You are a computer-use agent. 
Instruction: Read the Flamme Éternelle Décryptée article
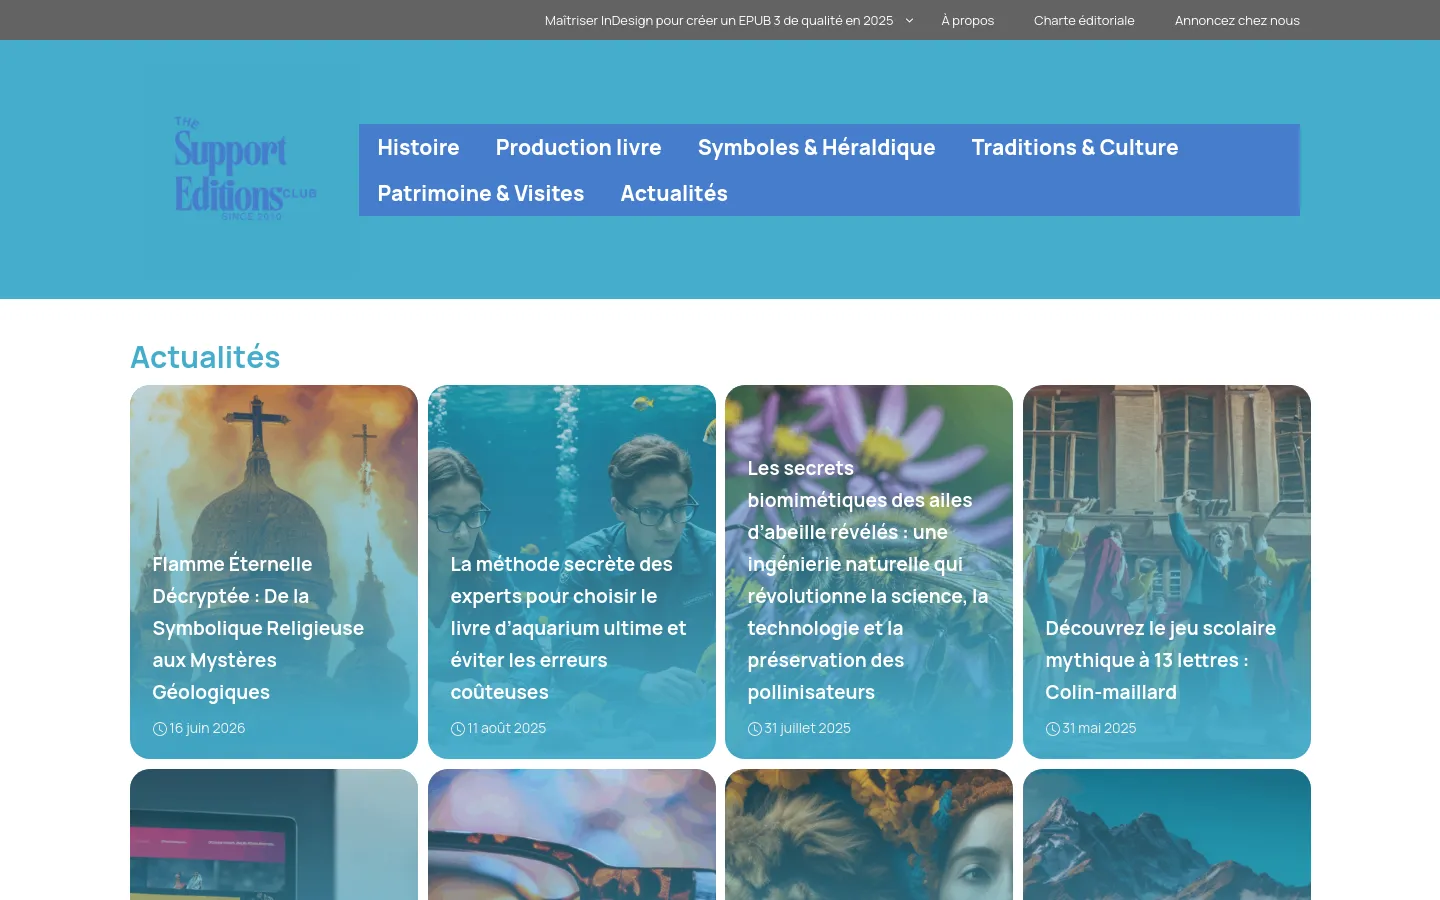[x=258, y=628]
